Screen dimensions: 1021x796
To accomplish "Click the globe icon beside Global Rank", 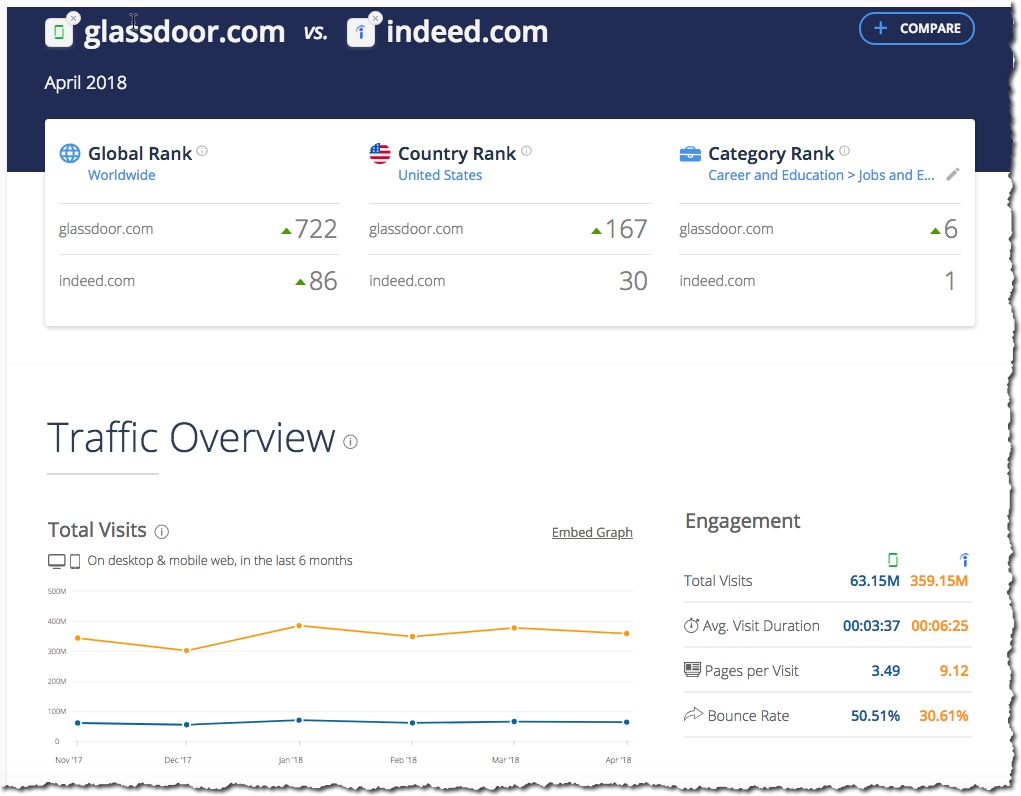I will pos(69,154).
